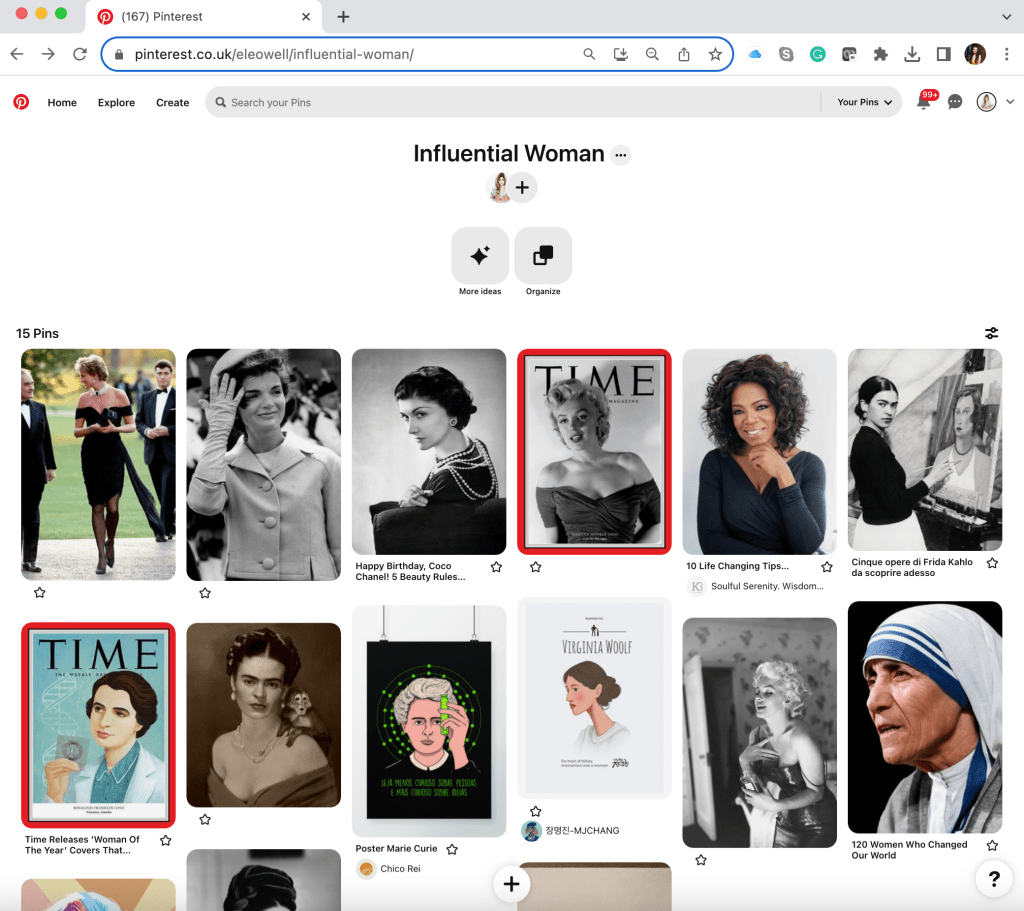The width and height of the screenshot is (1024, 911).
Task: Toggle favorite star on Oprah tips pin
Action: [x=826, y=567]
